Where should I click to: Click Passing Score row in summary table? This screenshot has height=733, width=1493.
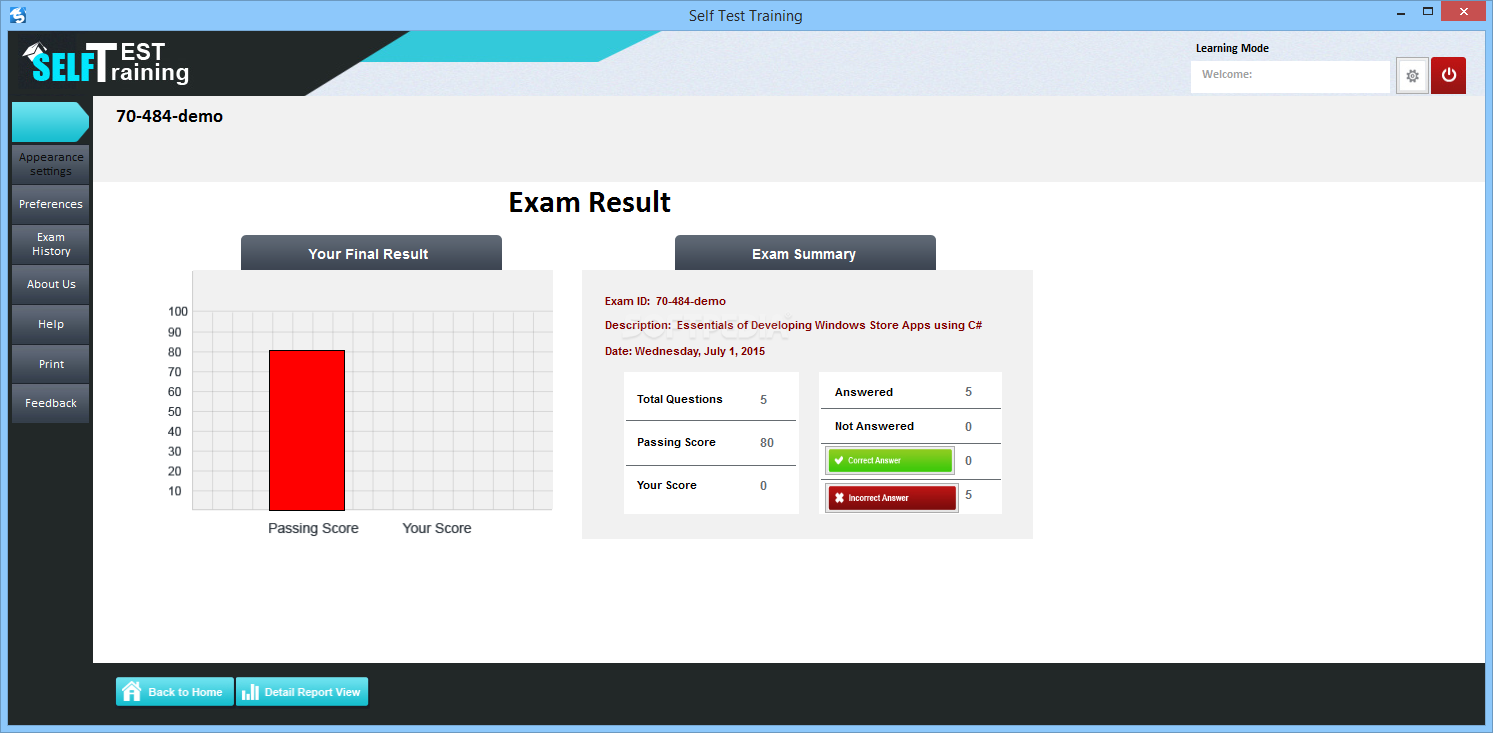(711, 442)
